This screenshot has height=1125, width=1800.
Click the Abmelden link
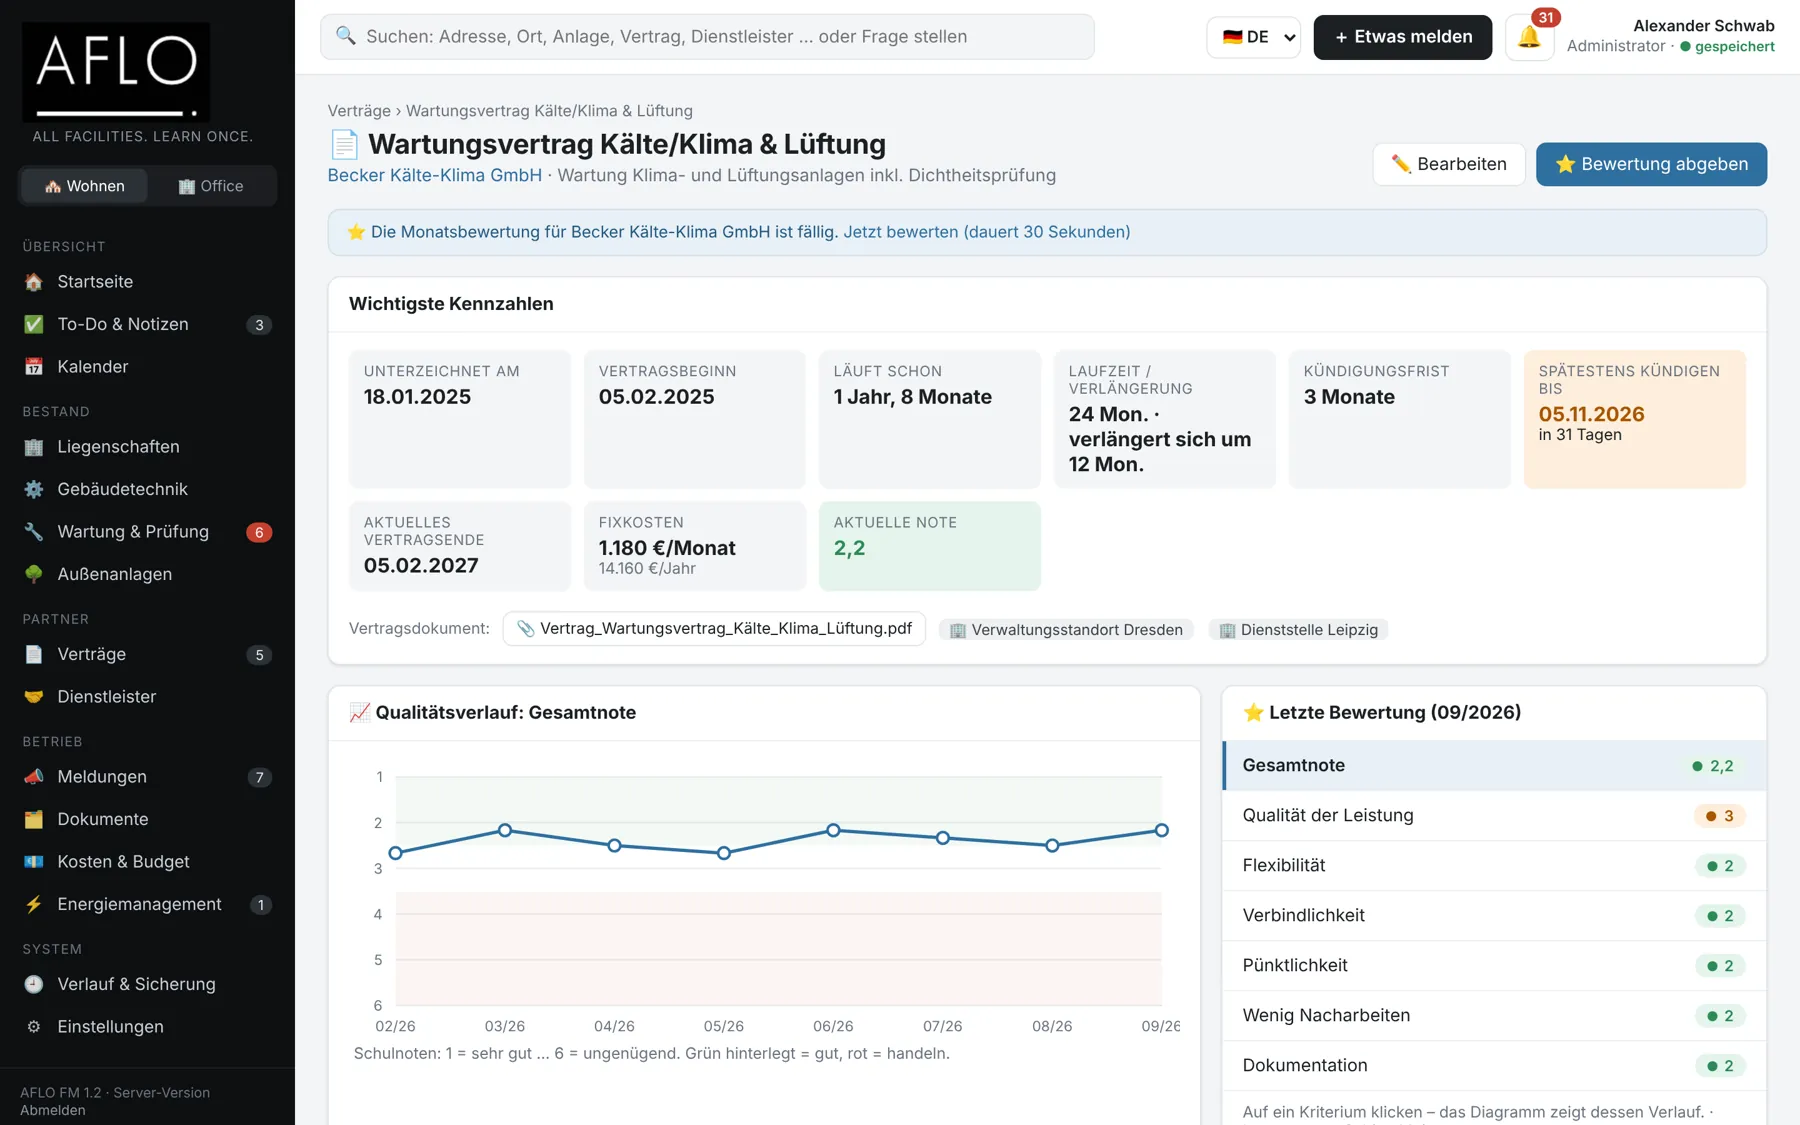pyautogui.click(x=53, y=1110)
